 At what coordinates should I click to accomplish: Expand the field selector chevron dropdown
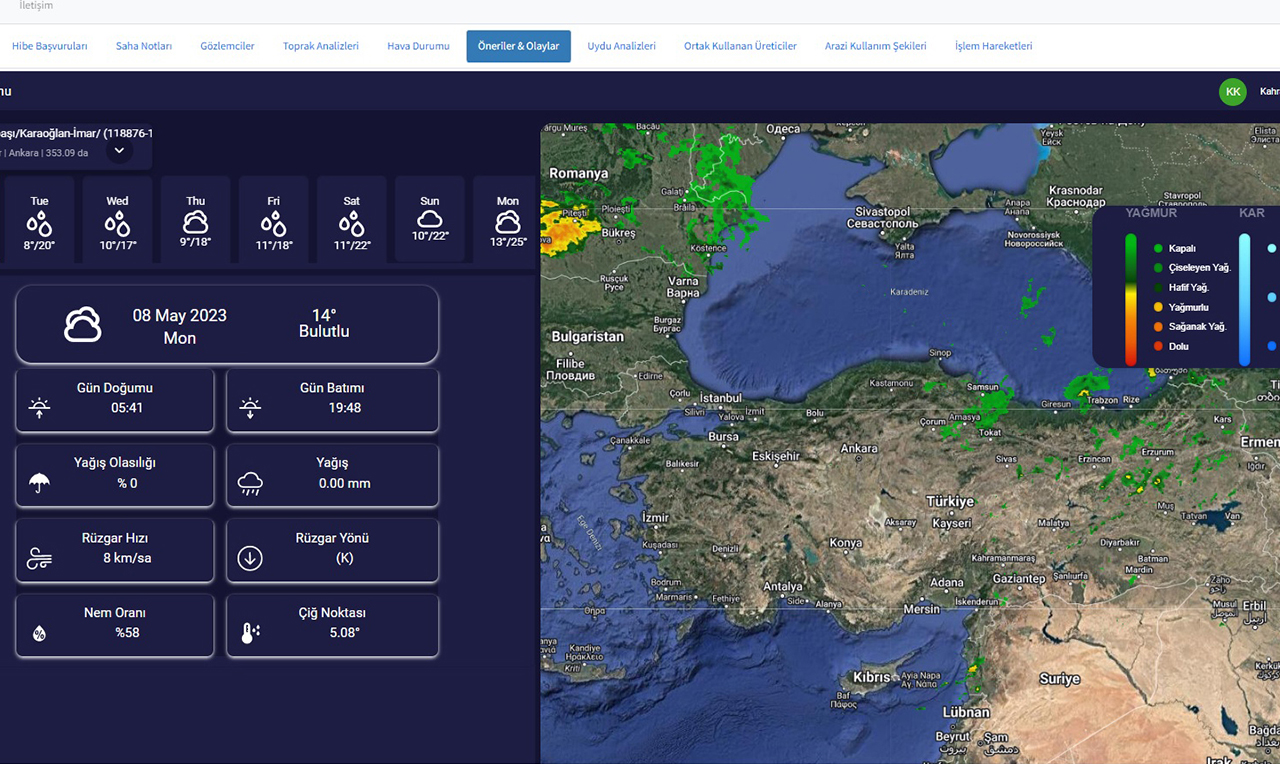coord(118,151)
